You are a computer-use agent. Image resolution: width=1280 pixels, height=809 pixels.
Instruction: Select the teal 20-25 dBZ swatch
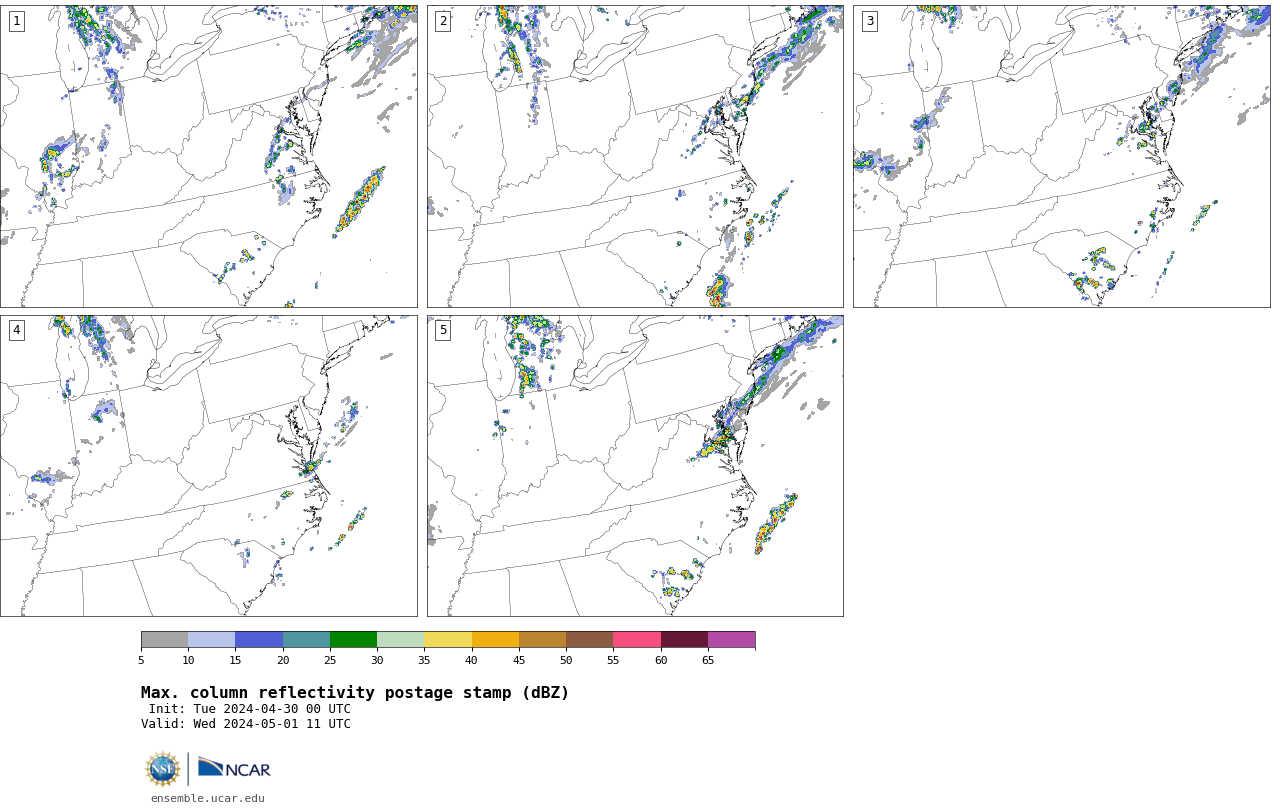pos(306,640)
